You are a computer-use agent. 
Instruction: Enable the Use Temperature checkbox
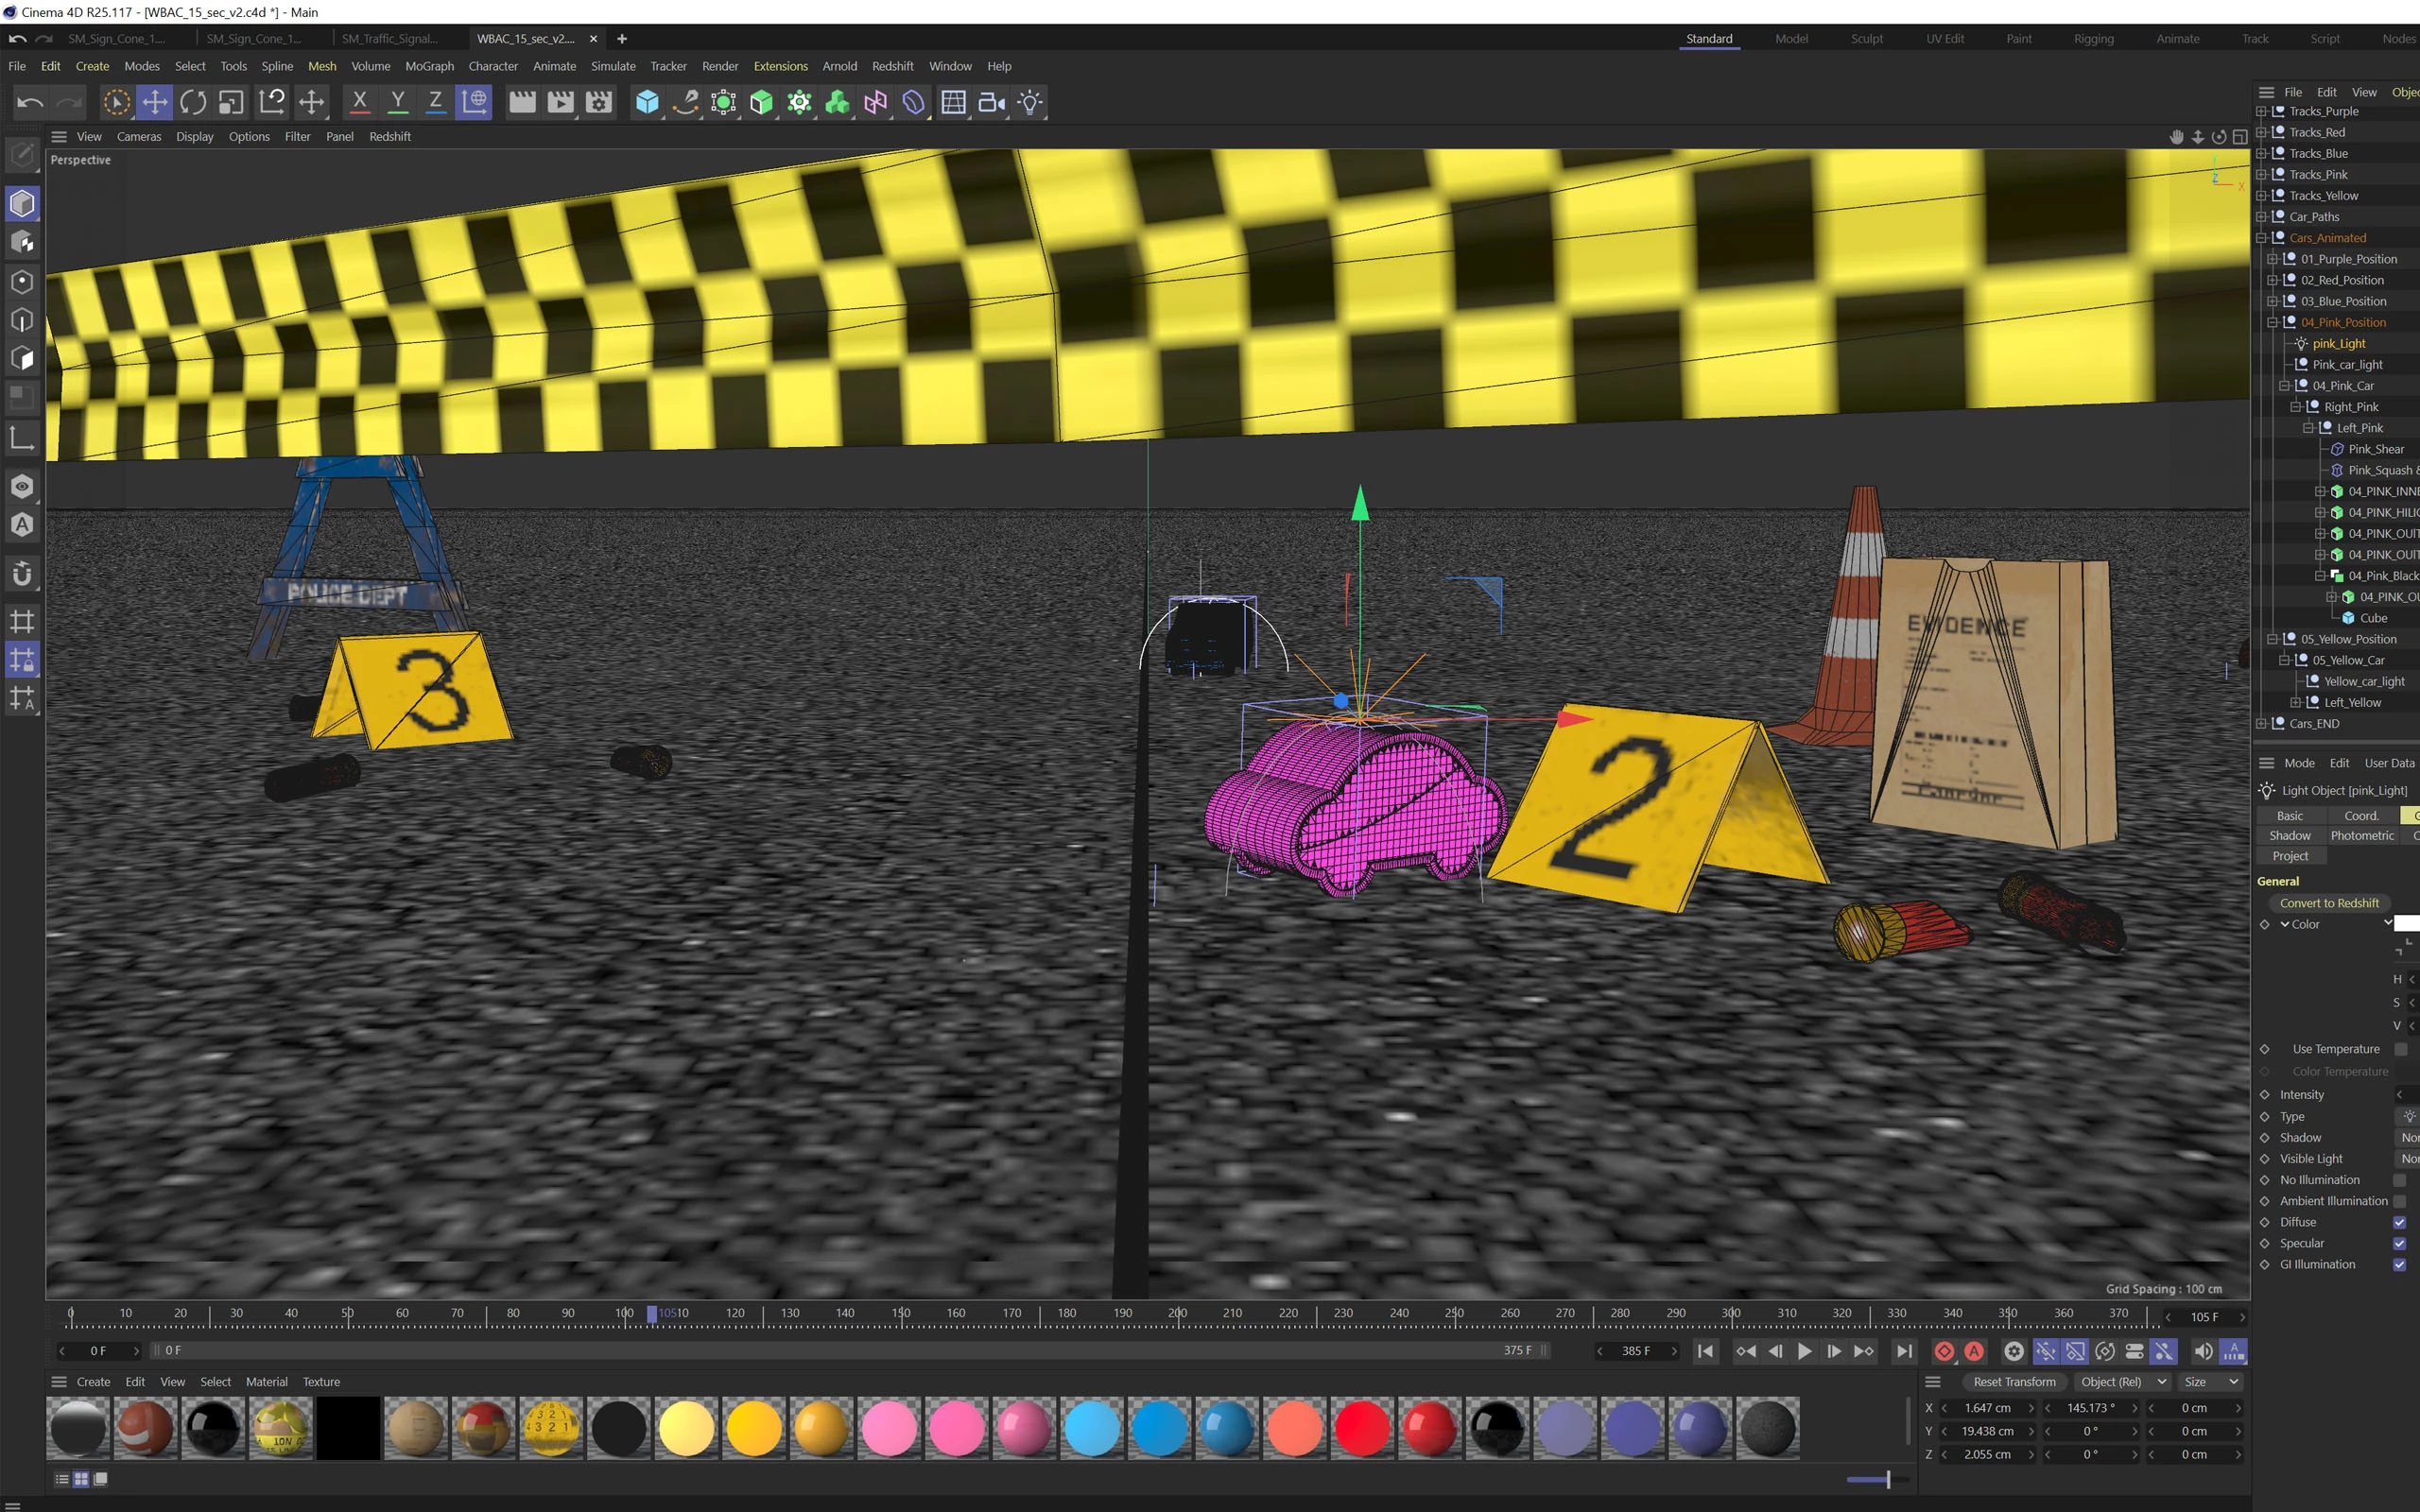pos(2400,1049)
